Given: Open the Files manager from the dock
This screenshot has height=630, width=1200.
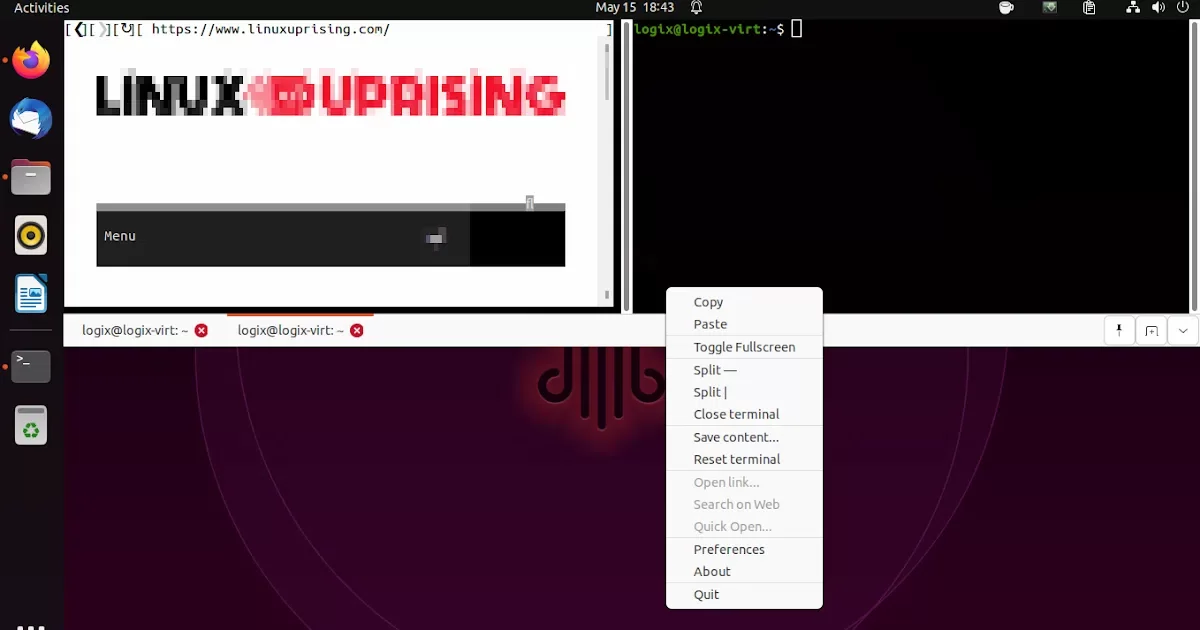Looking at the screenshot, I should [x=29, y=177].
